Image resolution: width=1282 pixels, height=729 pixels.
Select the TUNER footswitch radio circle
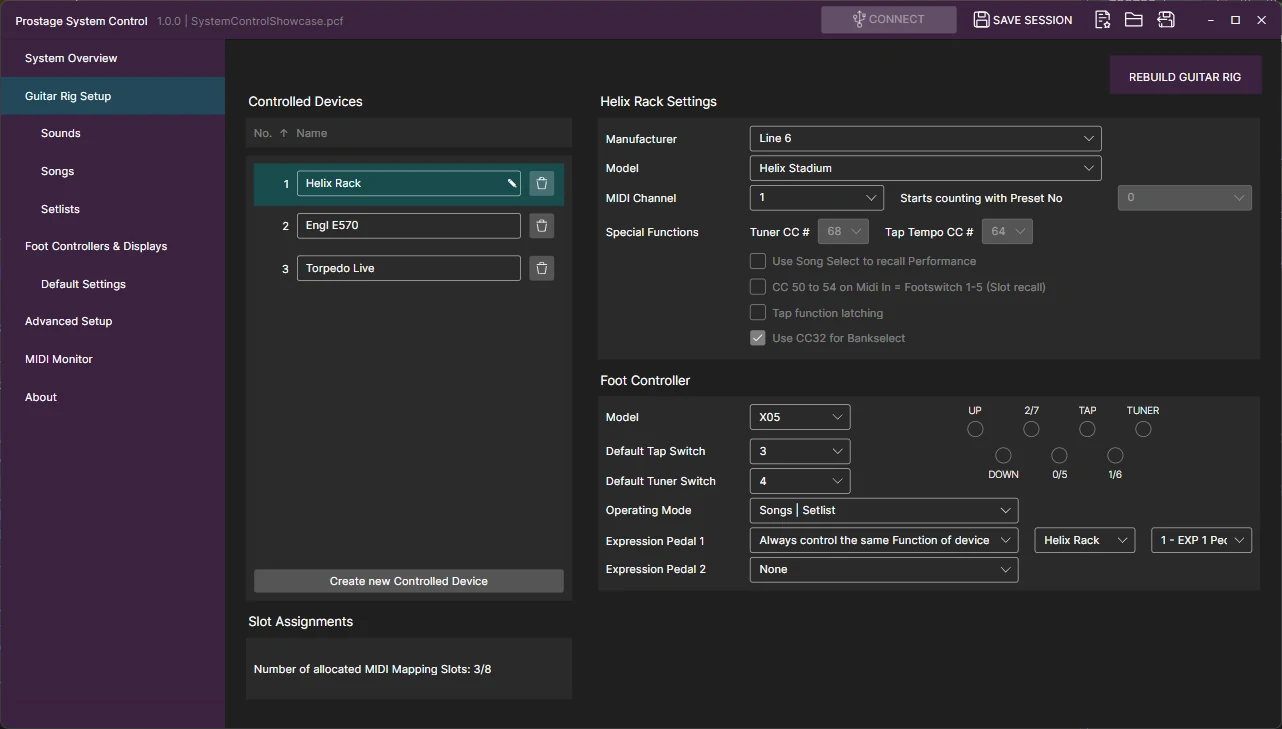1143,429
